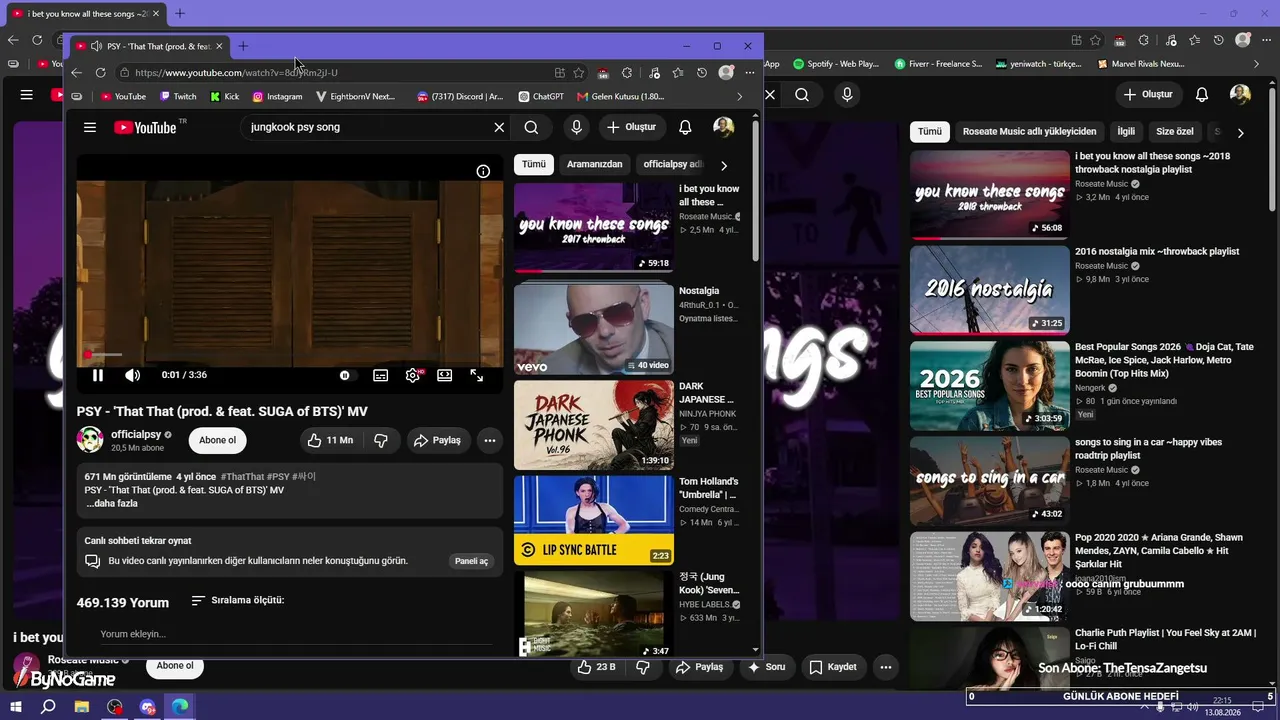Select the 'officialpsy adlı' filter chip
Viewport: 1280px width, 720px height.
pyautogui.click(x=672, y=164)
